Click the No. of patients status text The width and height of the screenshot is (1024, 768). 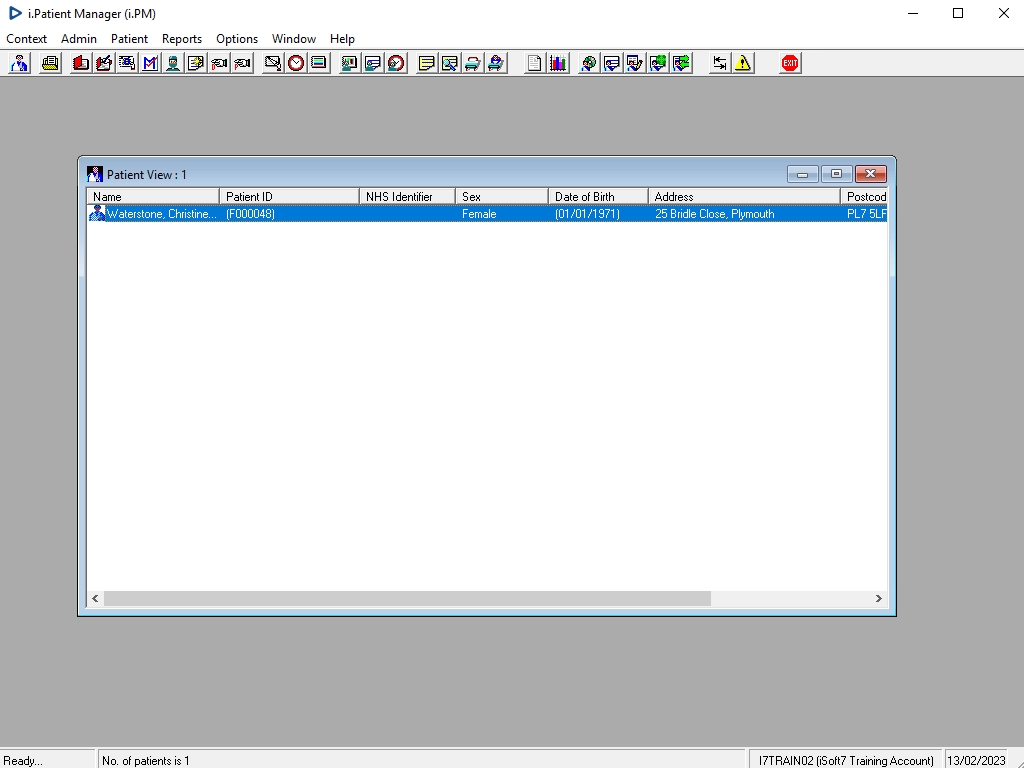[x=146, y=760]
